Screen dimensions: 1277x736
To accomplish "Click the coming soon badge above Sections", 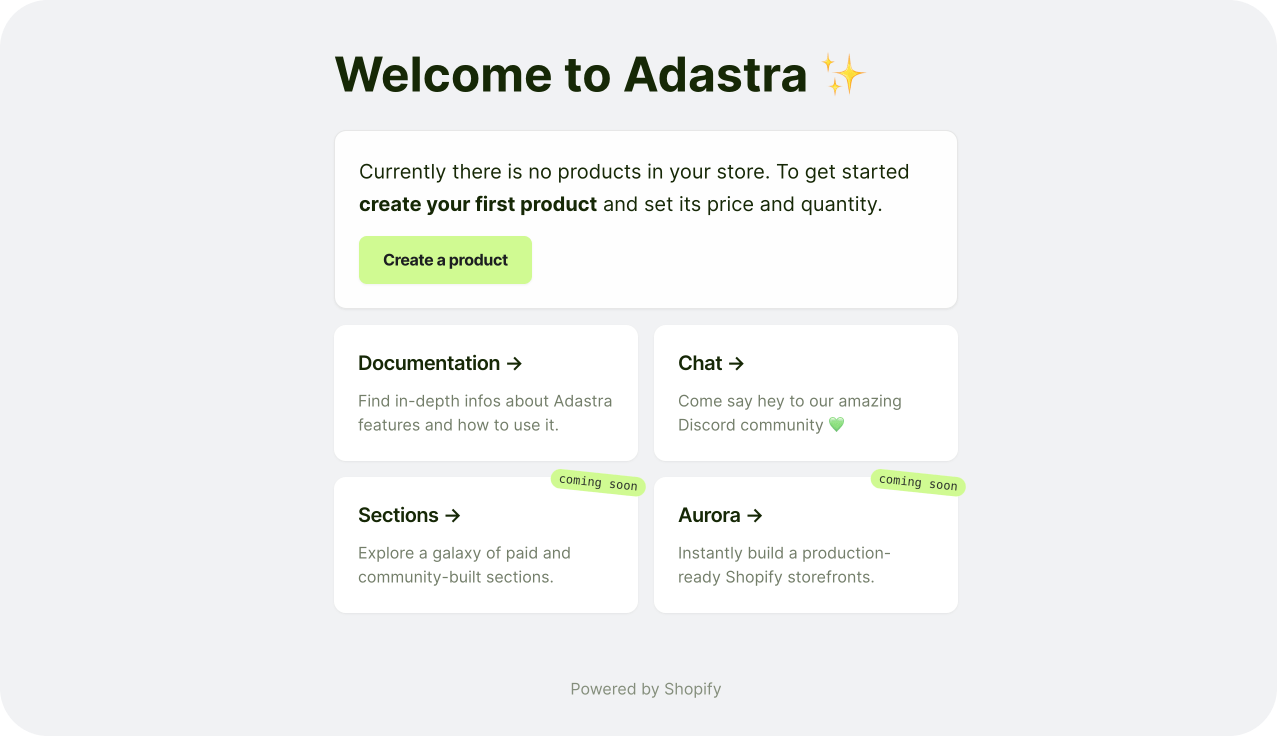I will click(597, 483).
